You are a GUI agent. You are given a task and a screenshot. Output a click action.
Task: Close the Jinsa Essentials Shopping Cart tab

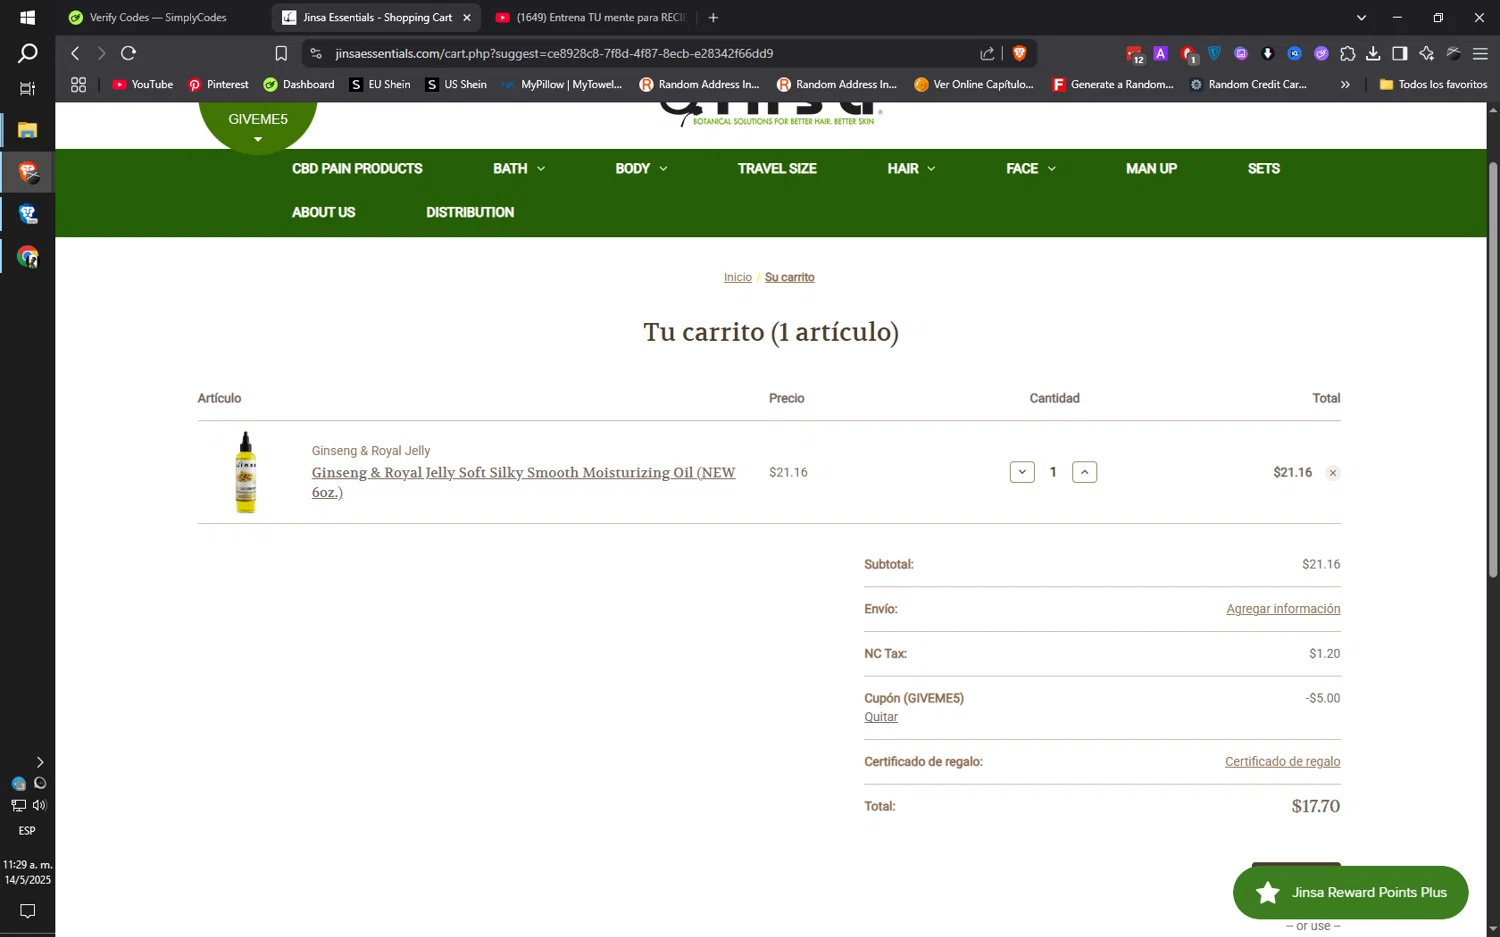tap(466, 17)
